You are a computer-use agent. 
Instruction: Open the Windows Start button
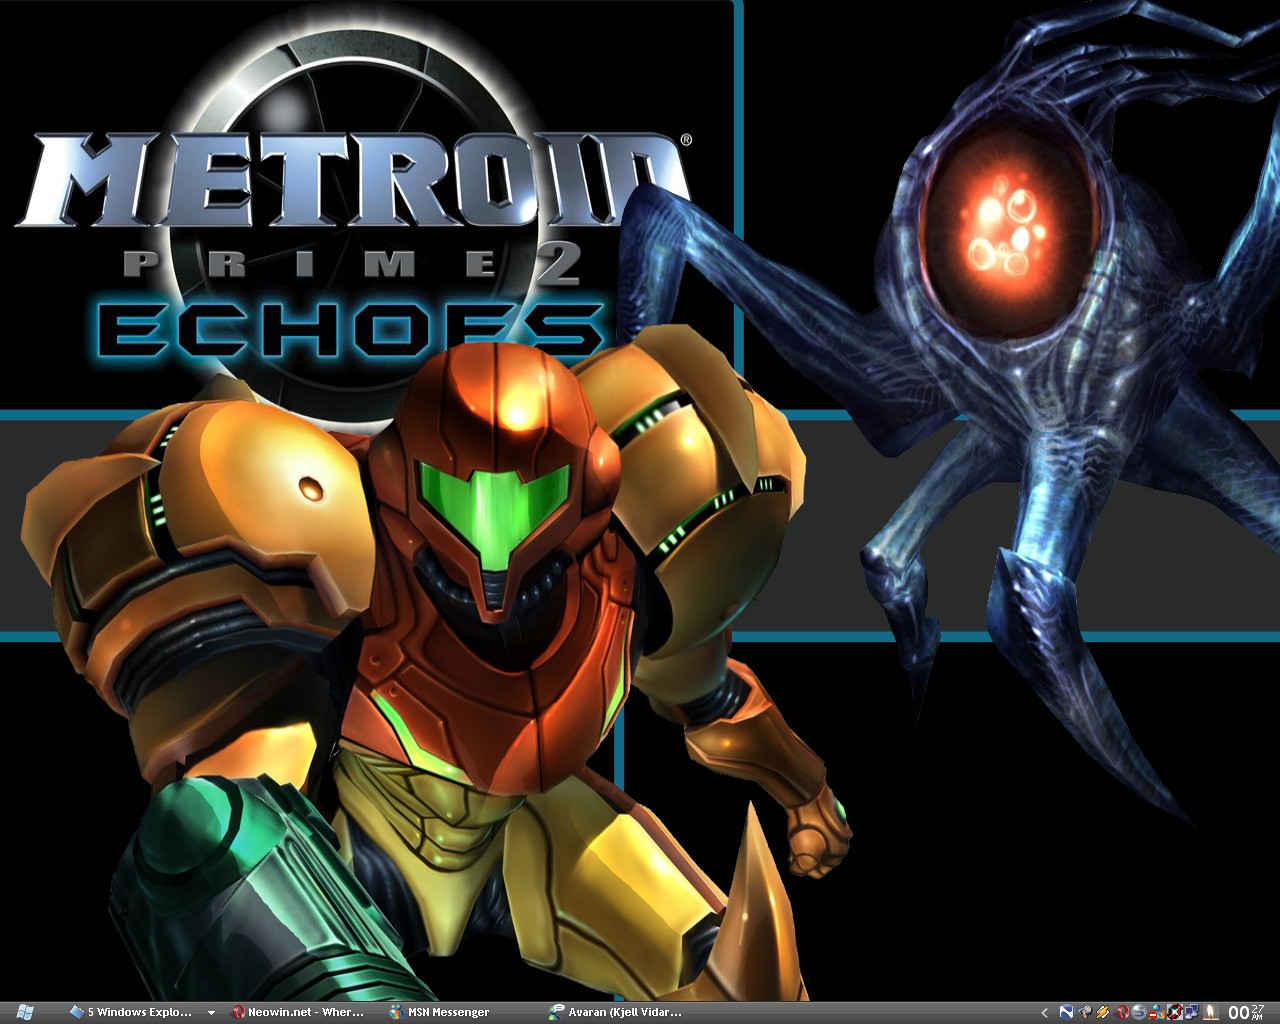coord(25,1012)
